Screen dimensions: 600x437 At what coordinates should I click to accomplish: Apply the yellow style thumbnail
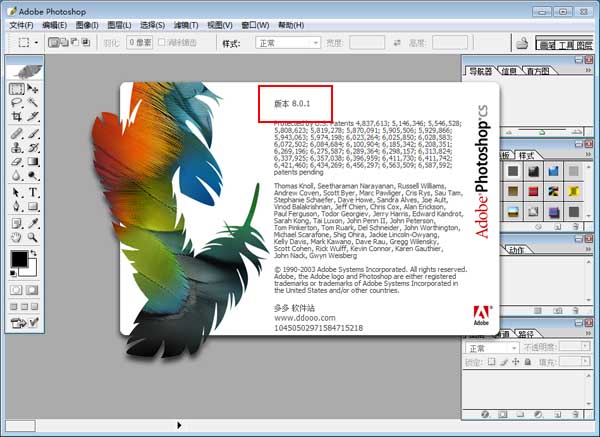click(x=573, y=191)
